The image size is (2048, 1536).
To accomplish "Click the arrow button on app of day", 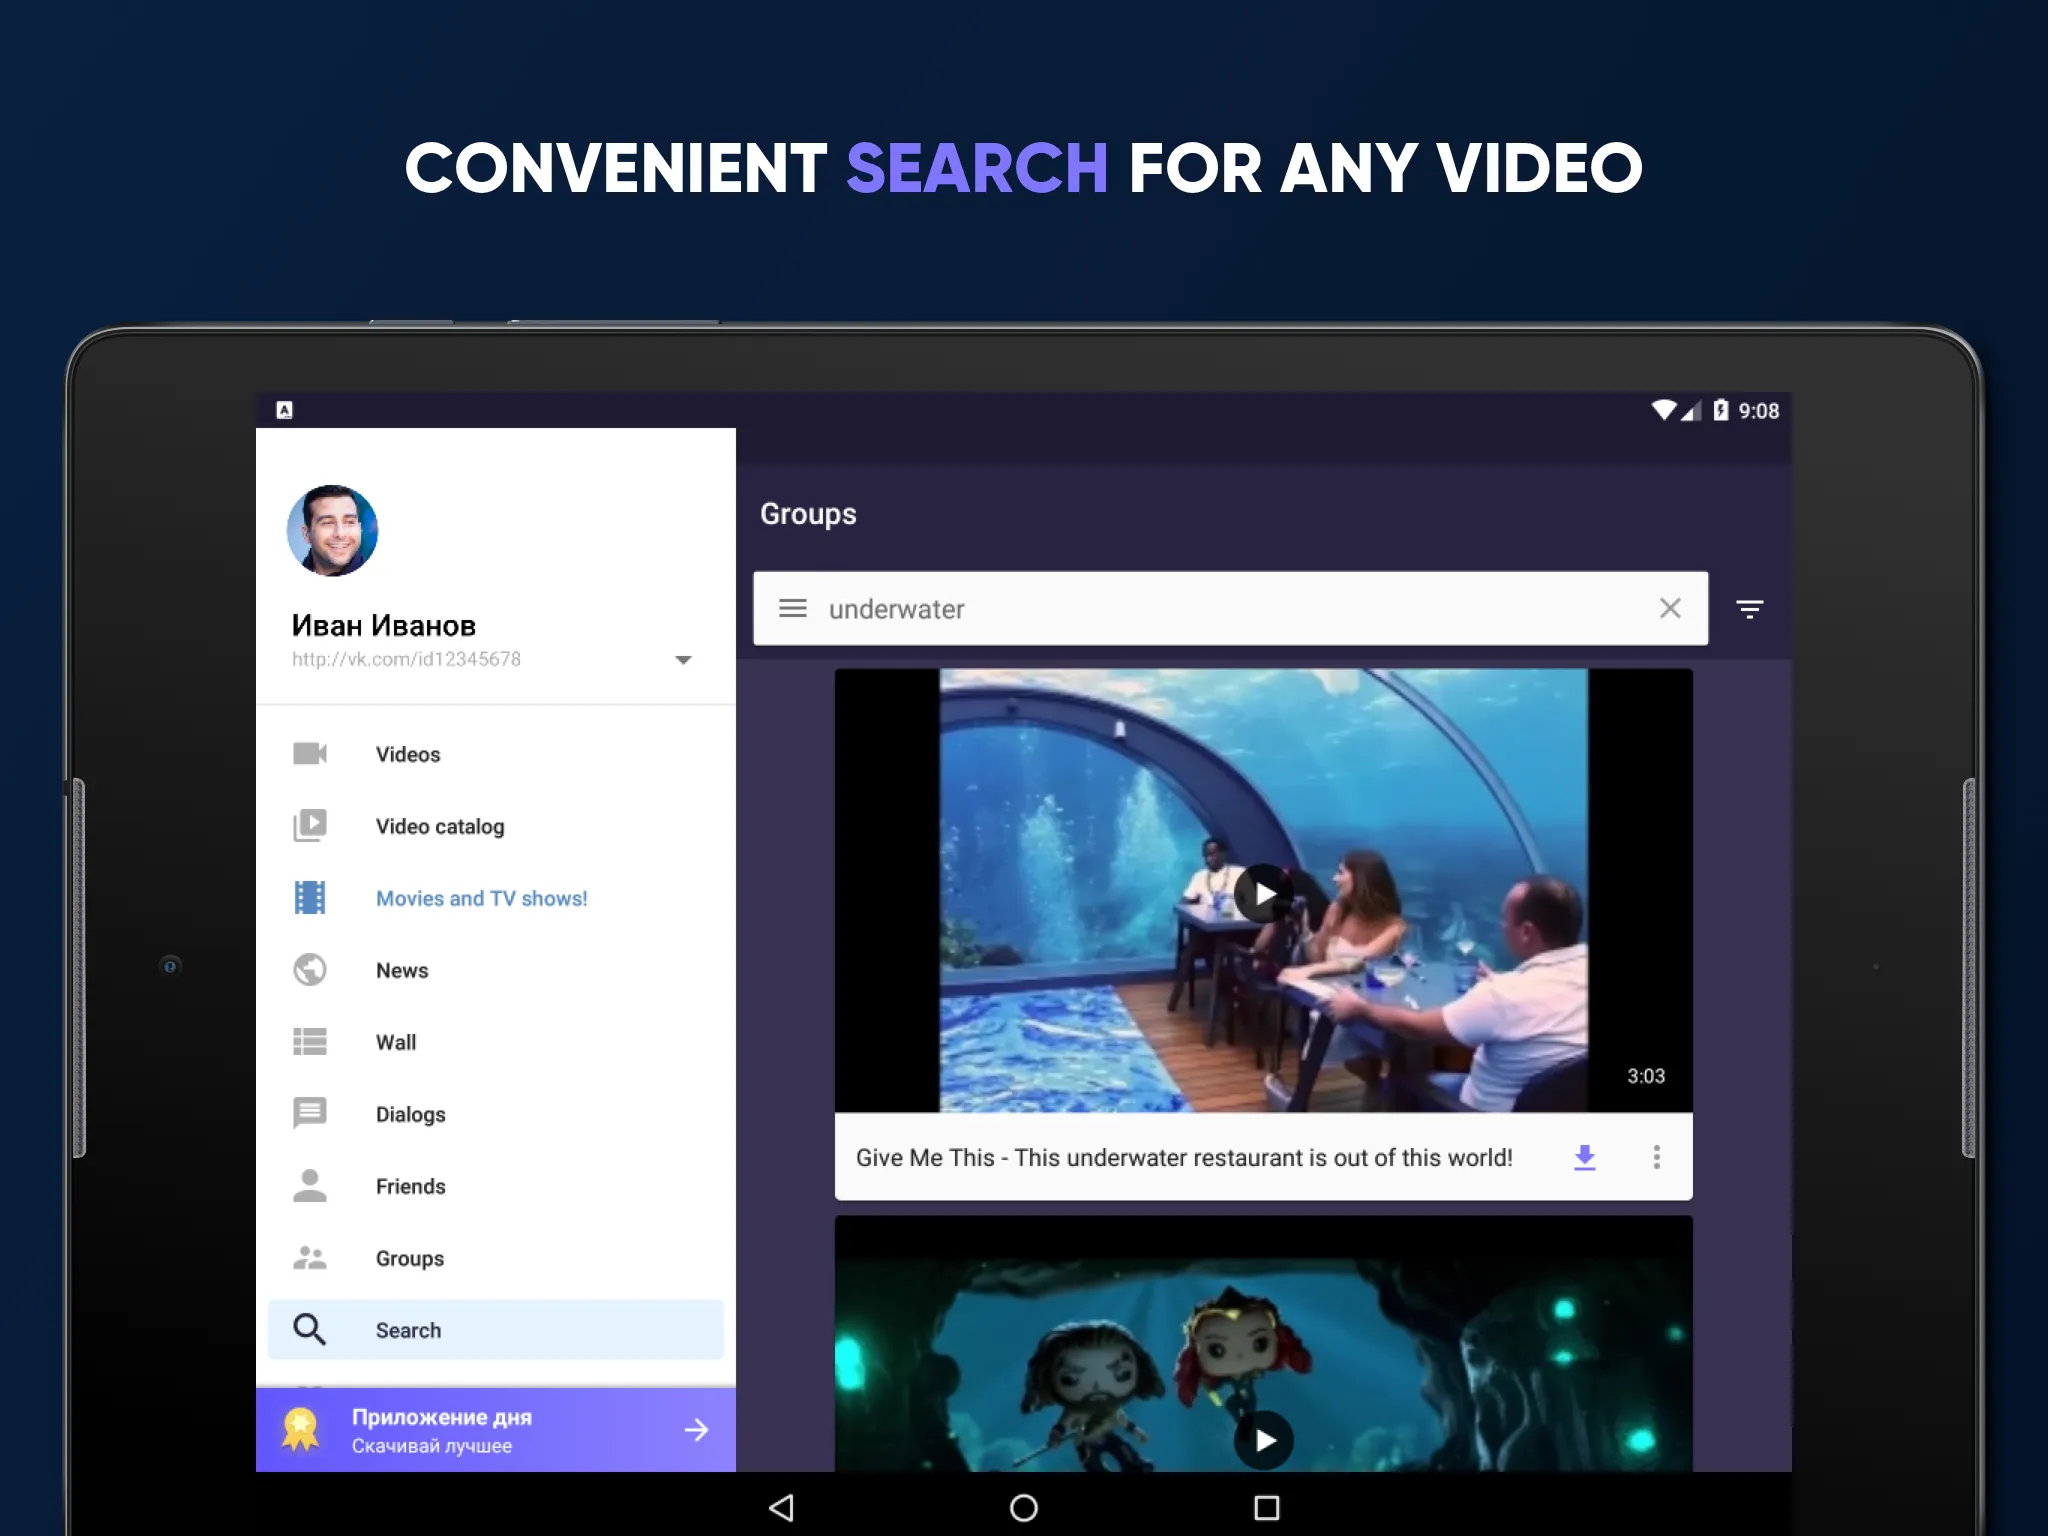I will (x=692, y=1428).
